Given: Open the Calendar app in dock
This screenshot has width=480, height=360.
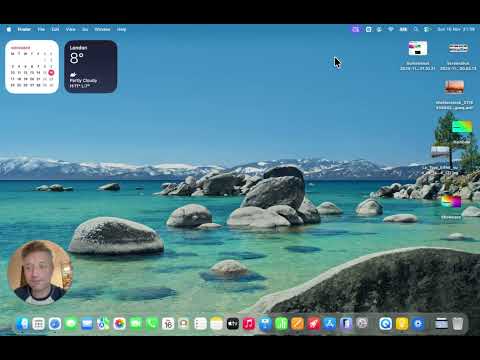Looking at the screenshot, I should 168,324.
